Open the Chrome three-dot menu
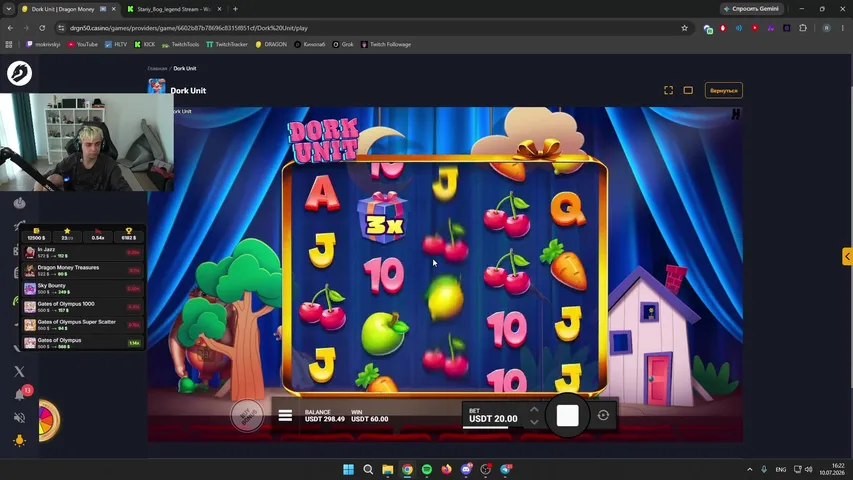The width and height of the screenshot is (853, 480). [843, 28]
